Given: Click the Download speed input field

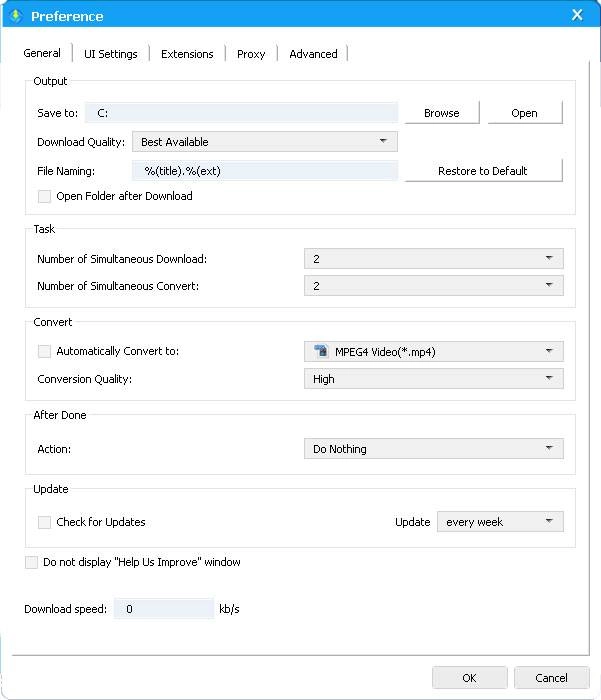Looking at the screenshot, I should pyautogui.click(x=164, y=608).
